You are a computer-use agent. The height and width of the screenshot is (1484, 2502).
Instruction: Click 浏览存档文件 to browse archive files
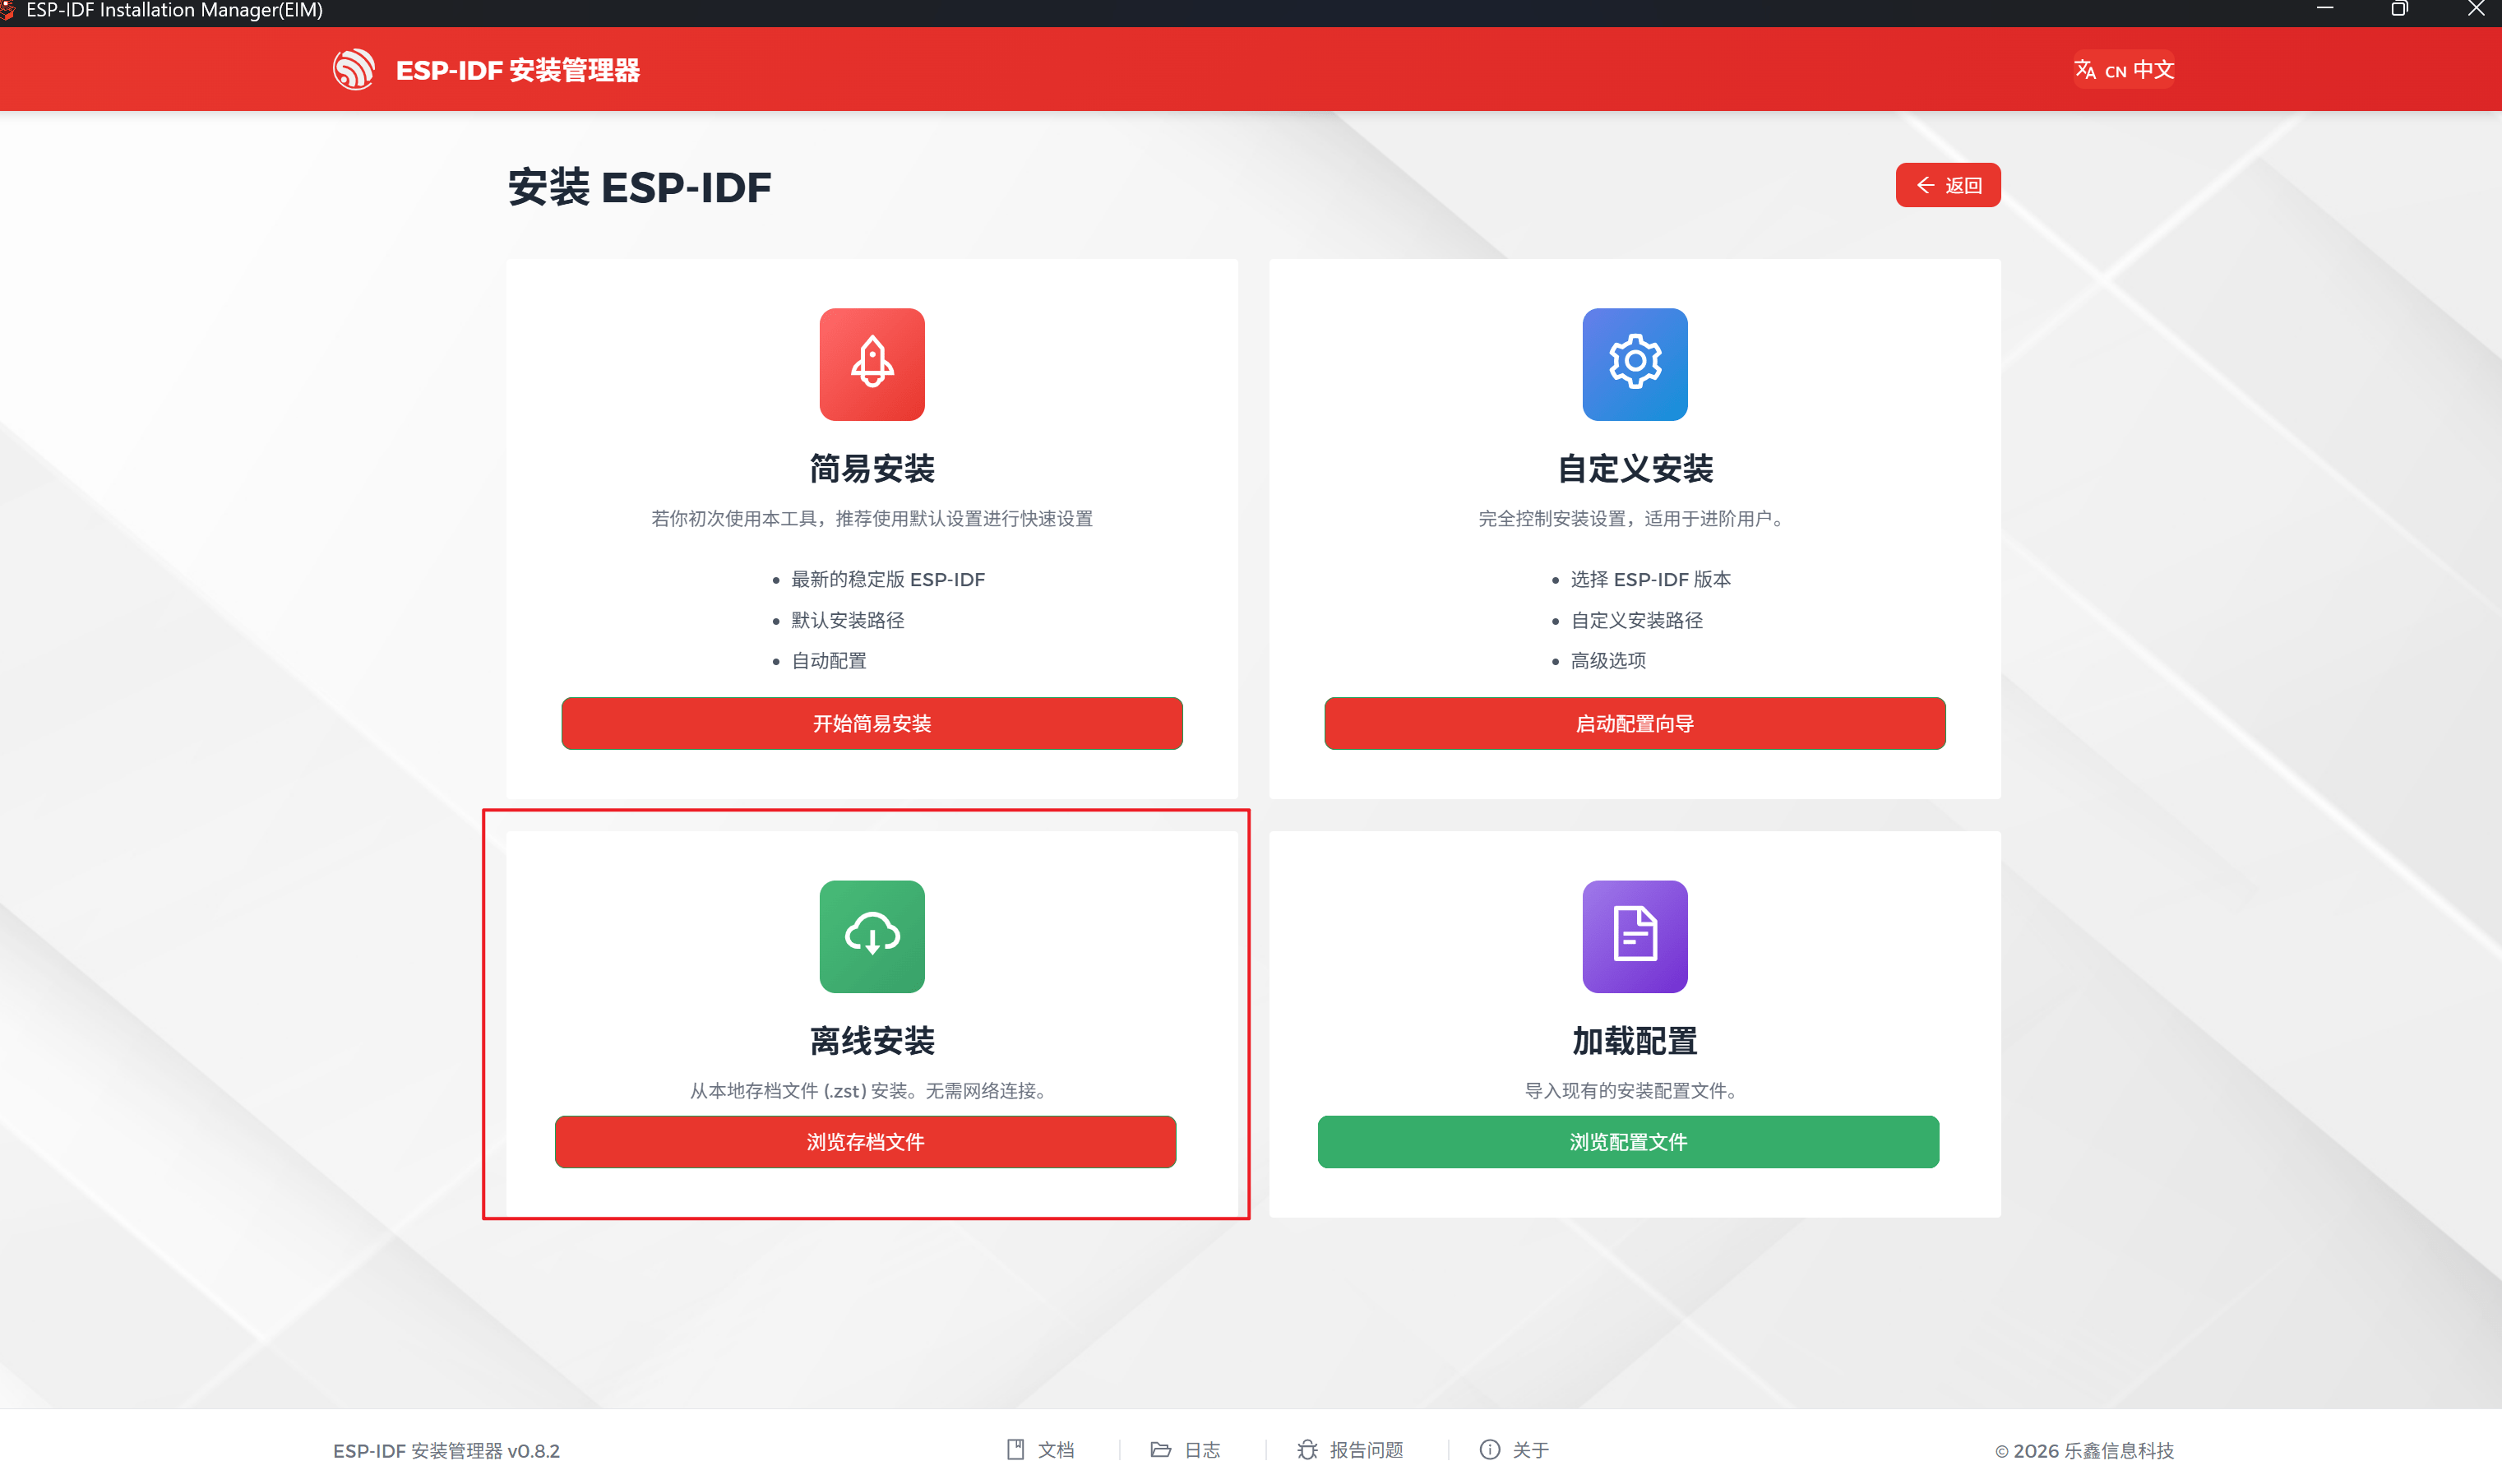click(x=865, y=1142)
